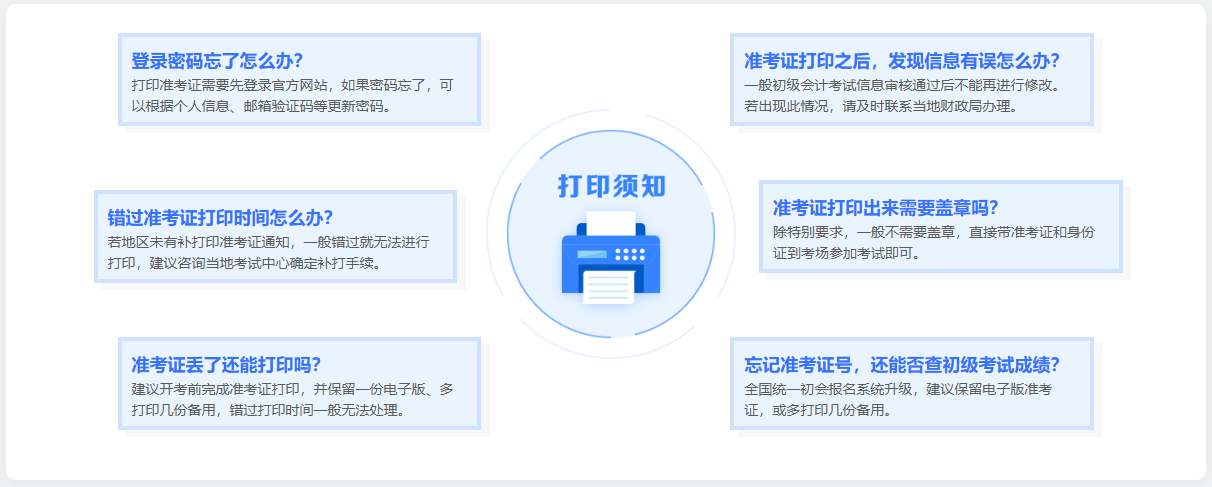
Task: Click text starting 建议开考前完成准考证打印
Action: point(292,388)
